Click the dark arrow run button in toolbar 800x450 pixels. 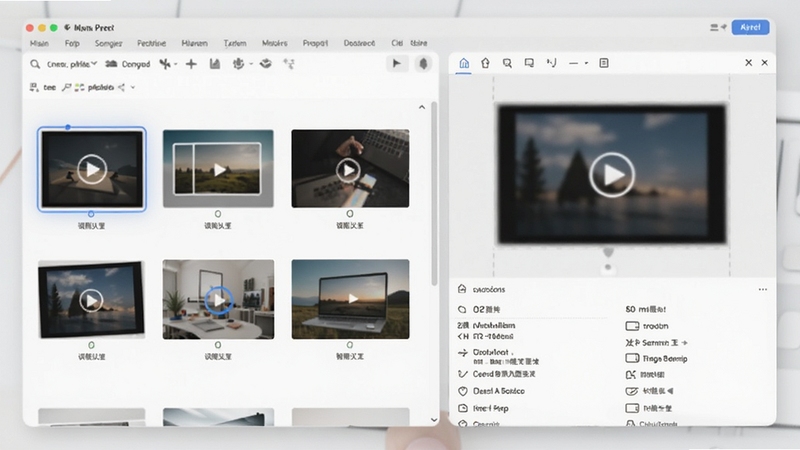click(396, 64)
